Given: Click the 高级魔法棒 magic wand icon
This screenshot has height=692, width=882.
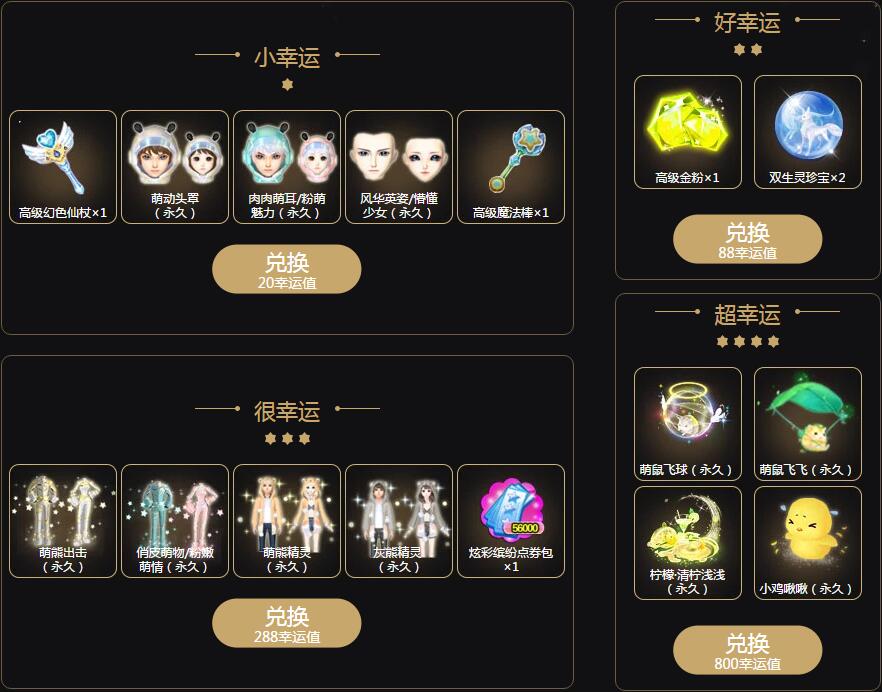Looking at the screenshot, I should pyautogui.click(x=511, y=167).
